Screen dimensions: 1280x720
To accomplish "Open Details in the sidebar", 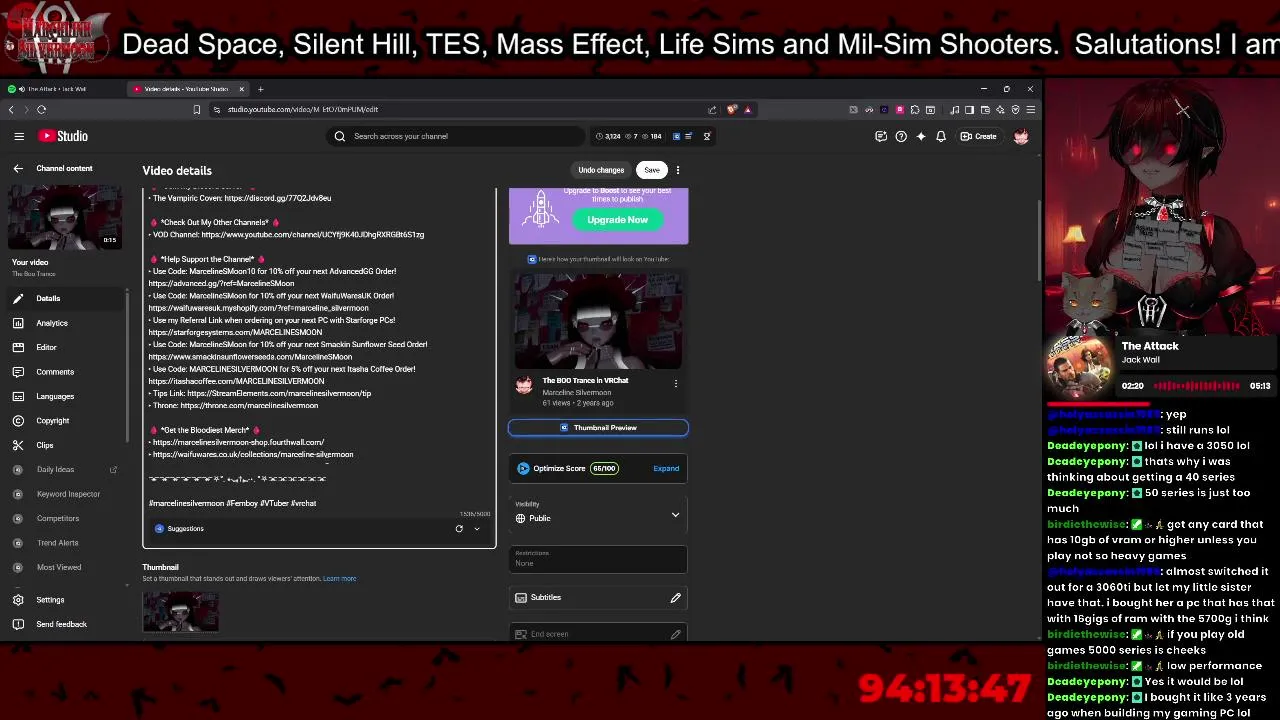I will click(64, 298).
